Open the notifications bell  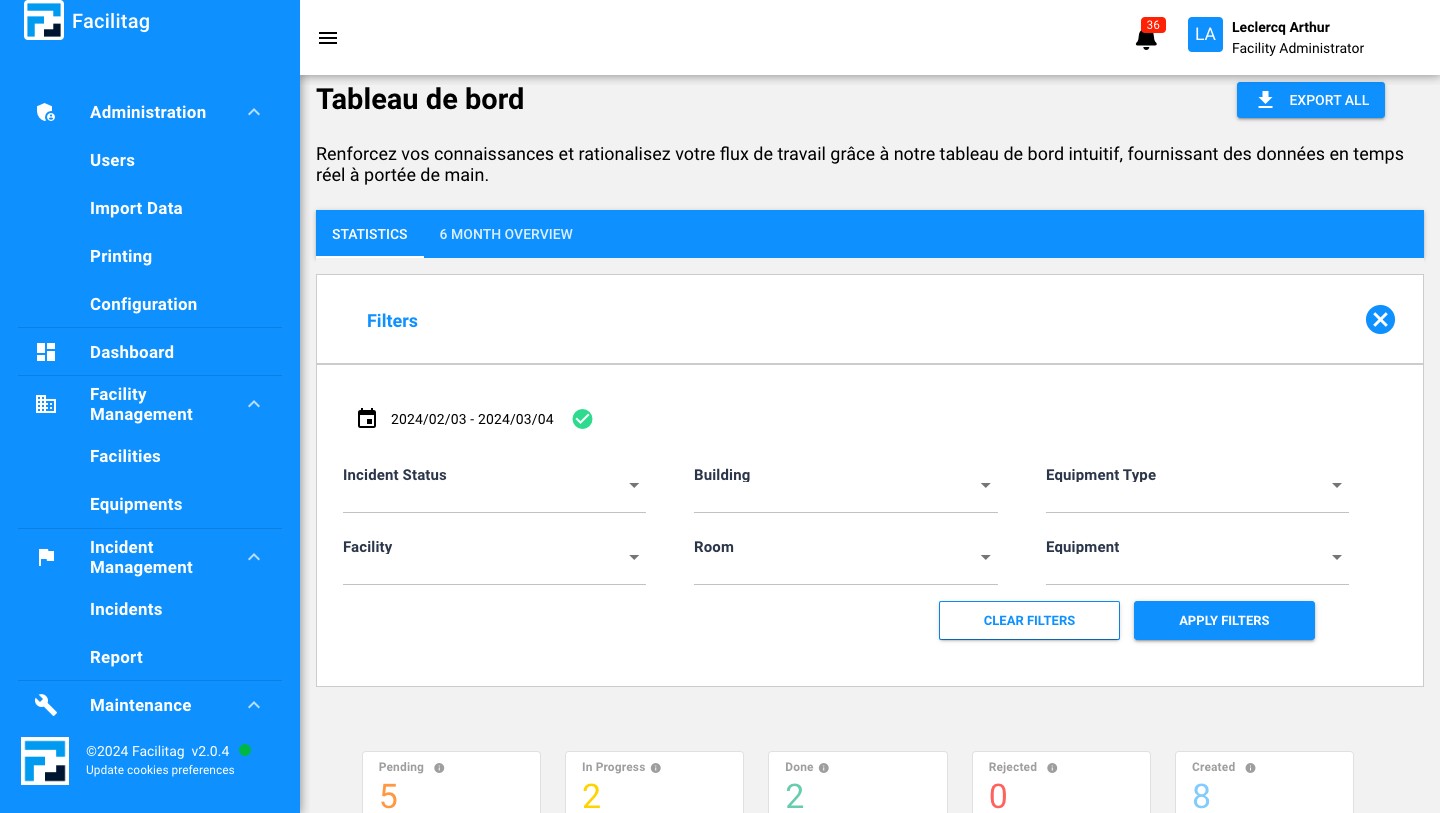(x=1146, y=39)
